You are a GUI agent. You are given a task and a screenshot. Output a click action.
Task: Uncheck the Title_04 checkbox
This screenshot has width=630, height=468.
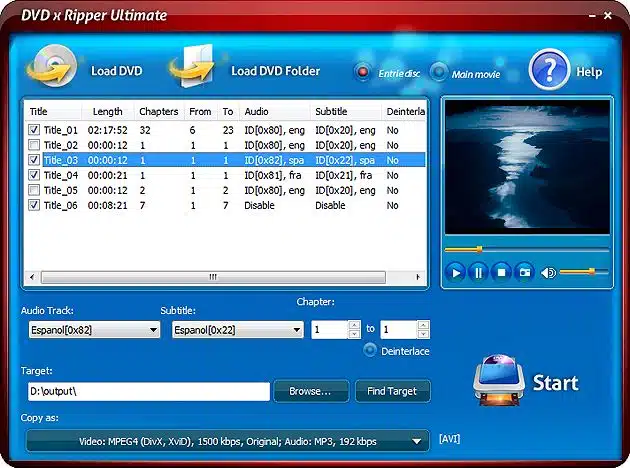[34, 175]
